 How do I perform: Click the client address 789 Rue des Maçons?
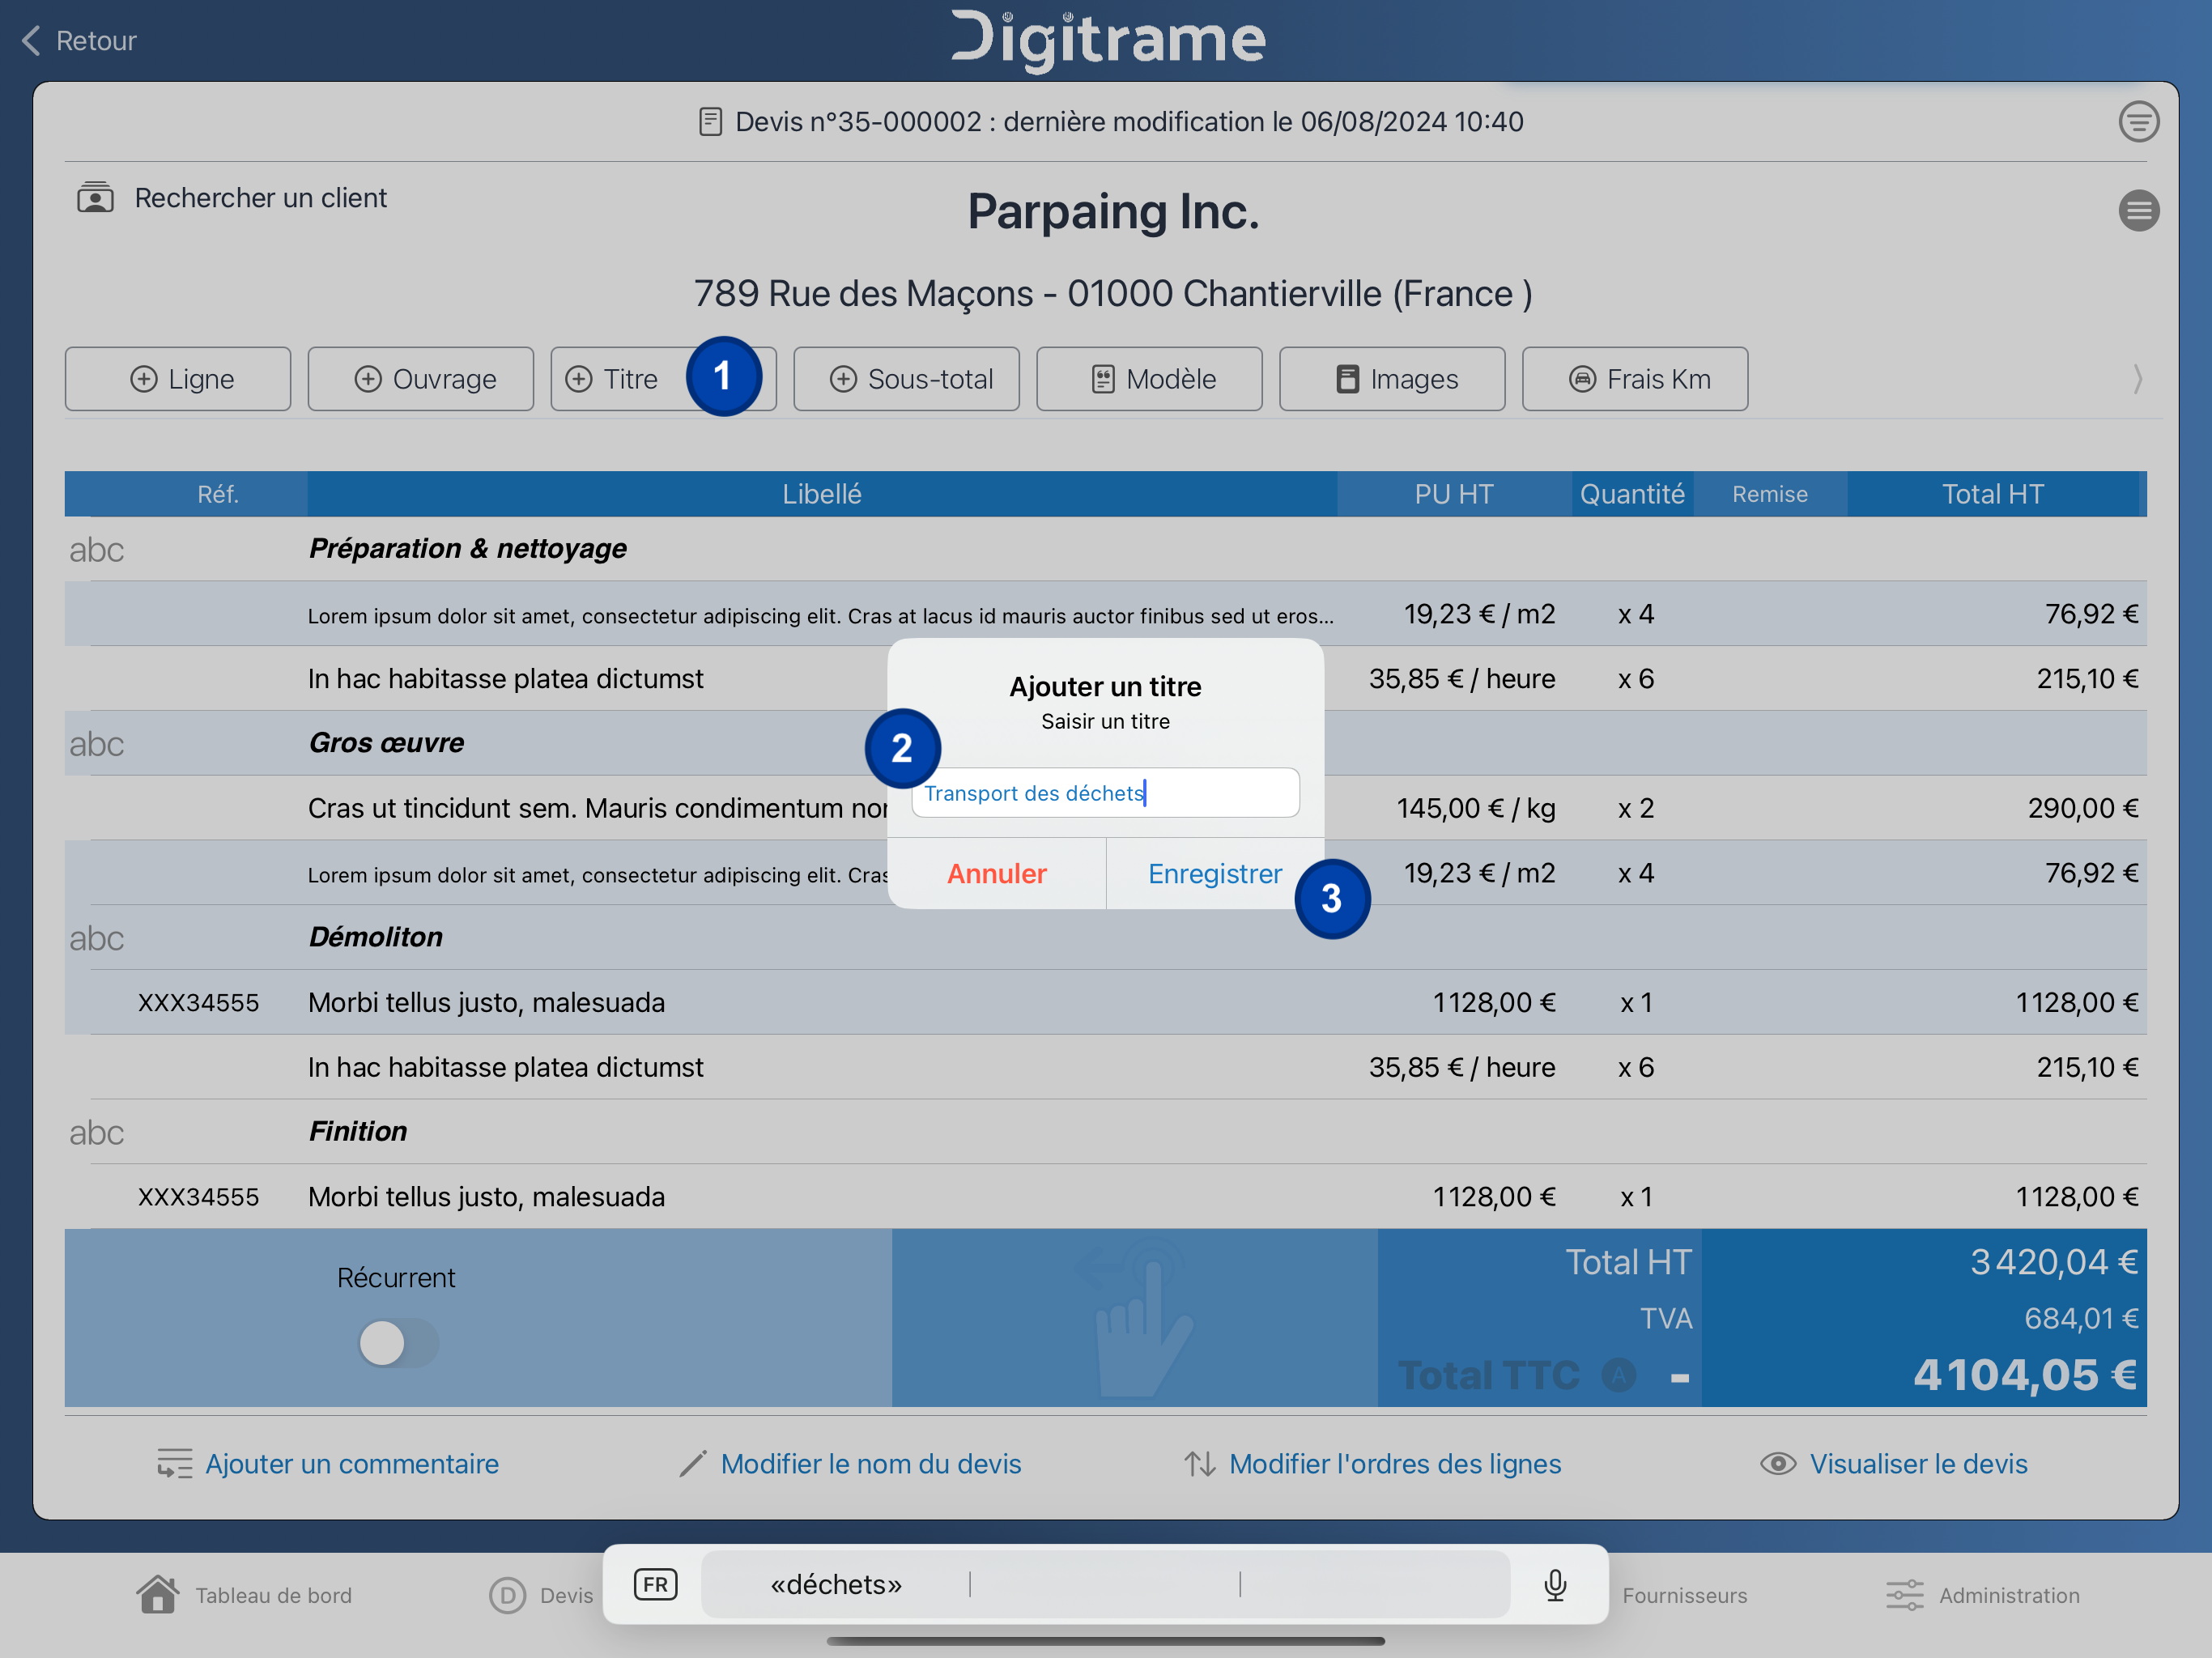point(1113,294)
